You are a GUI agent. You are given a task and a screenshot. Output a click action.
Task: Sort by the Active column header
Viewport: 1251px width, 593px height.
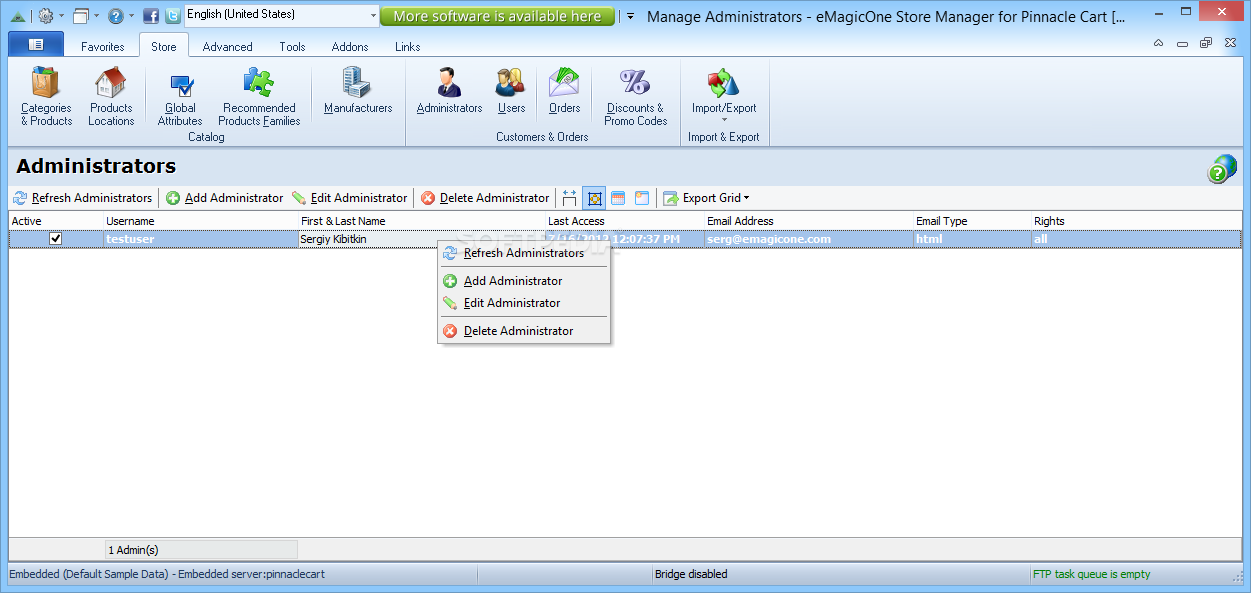(56, 221)
